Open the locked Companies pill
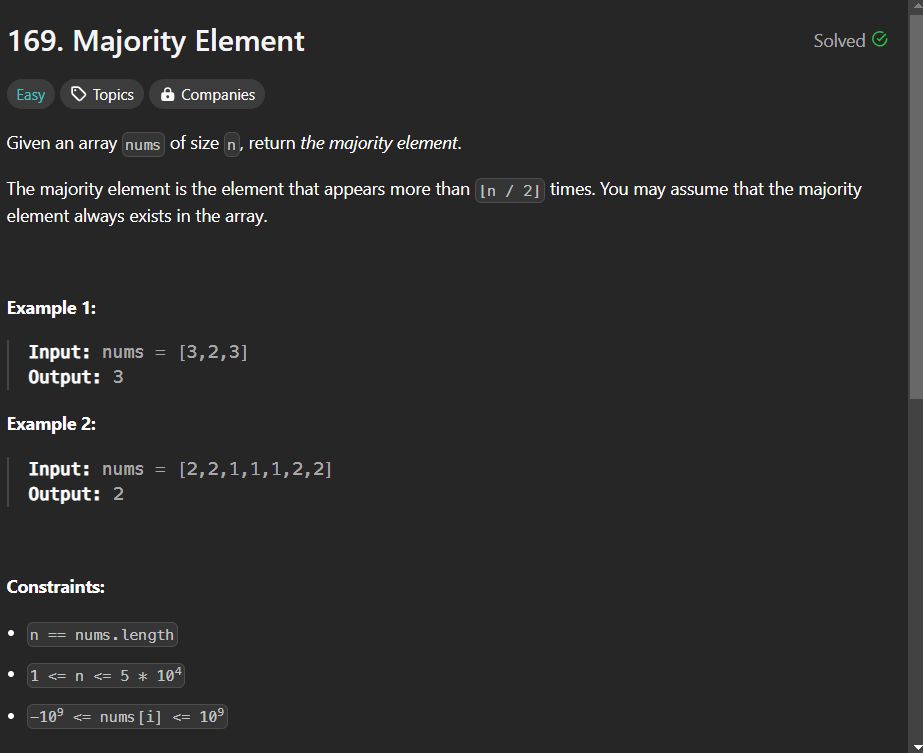 [207, 94]
